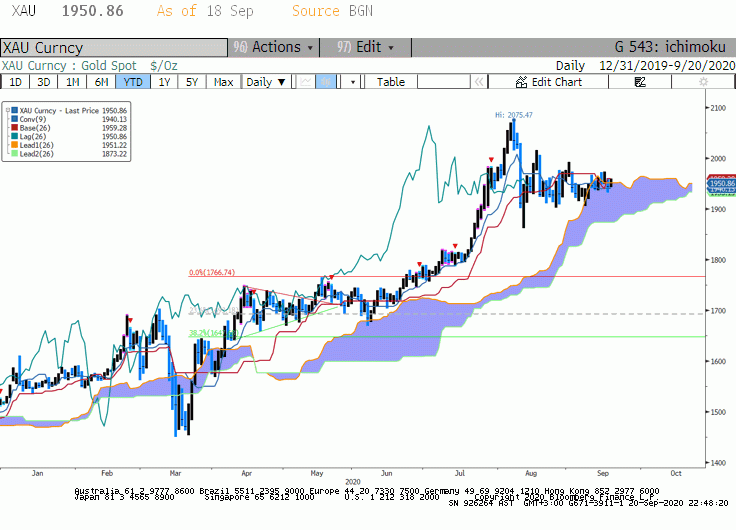Open the Daily periodicity dropdown
The height and width of the screenshot is (530, 736).
(266, 82)
